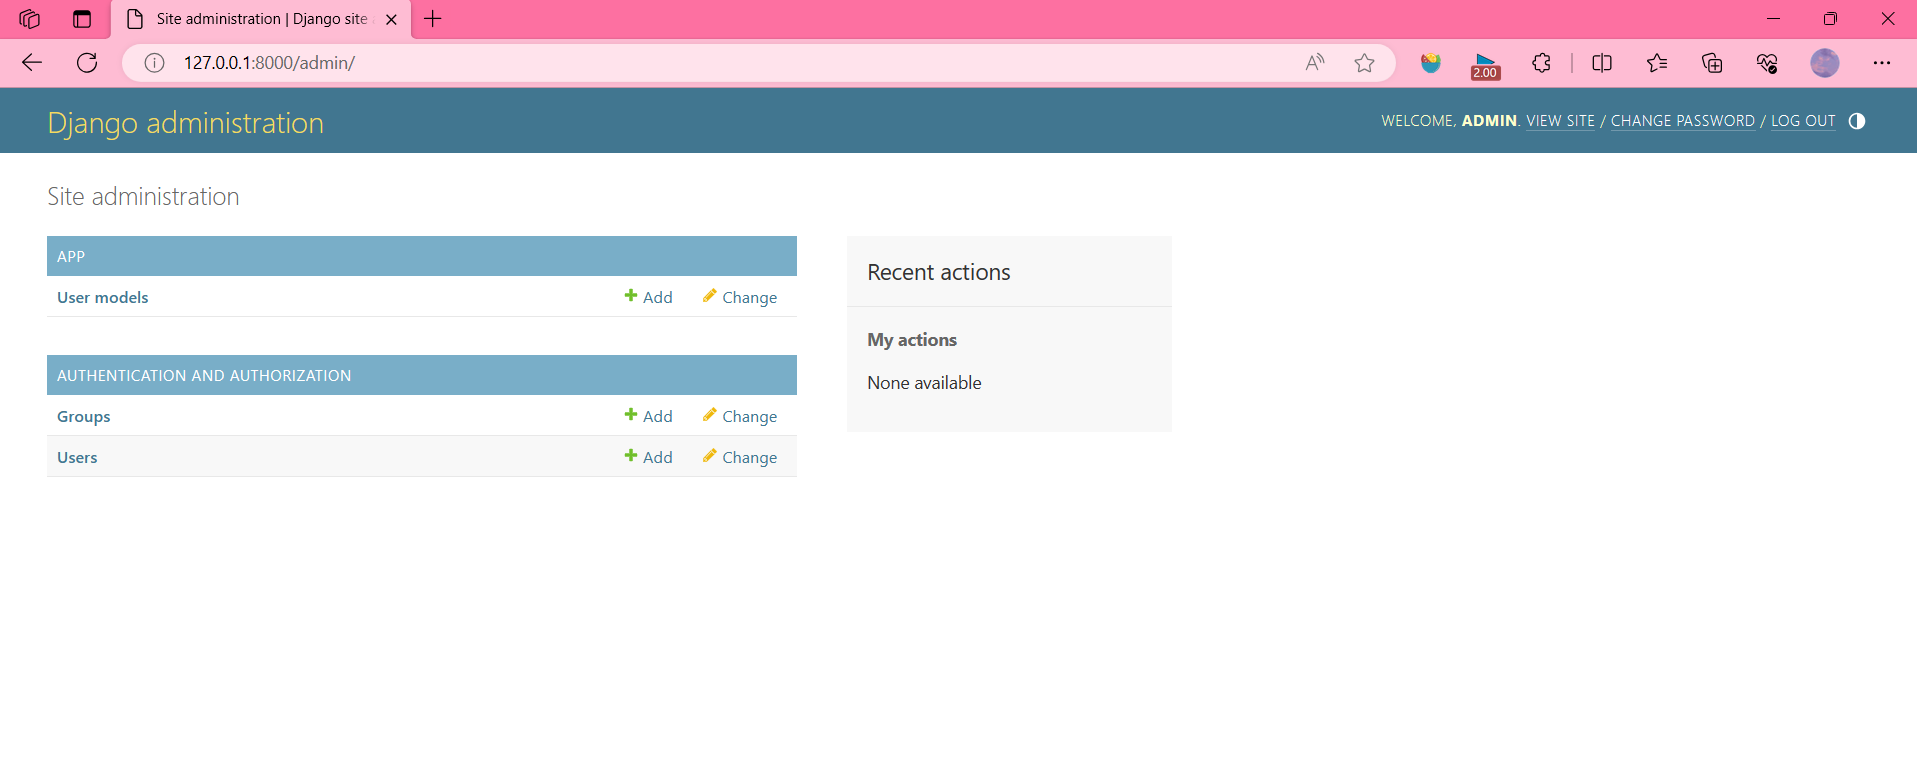The width and height of the screenshot is (1917, 781).
Task: Open the Workspaces icon in the title bar
Action: coord(30,19)
